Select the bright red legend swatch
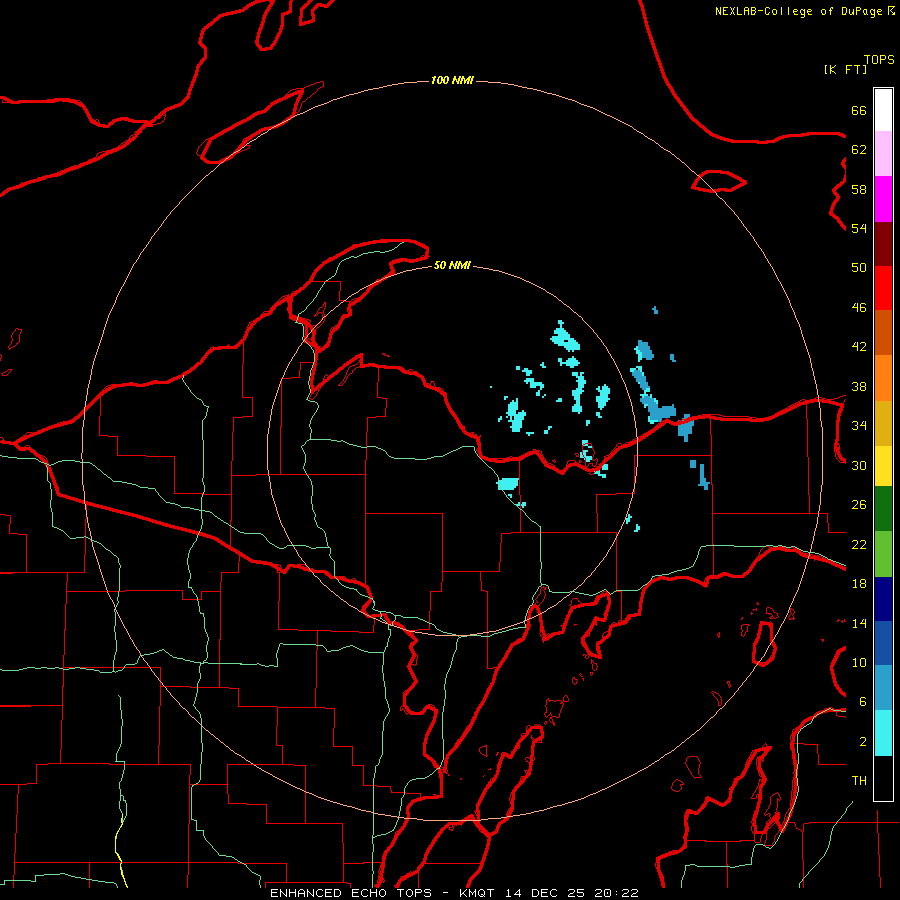The image size is (900, 900). click(x=883, y=289)
